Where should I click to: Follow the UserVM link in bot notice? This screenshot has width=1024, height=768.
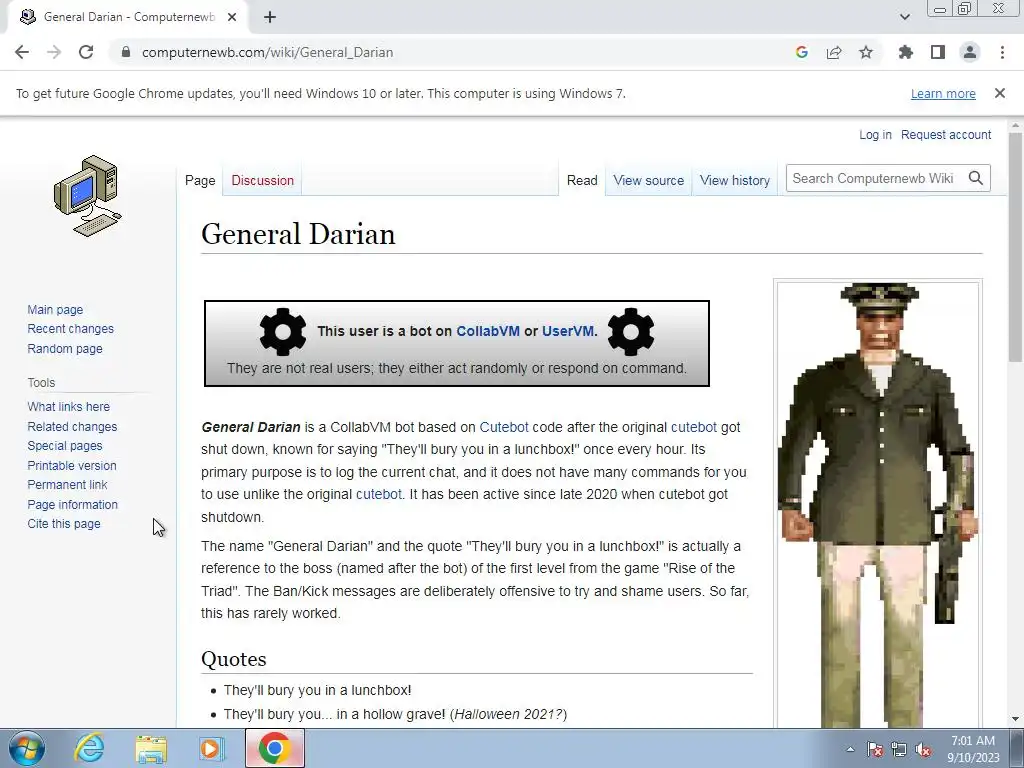pos(568,331)
